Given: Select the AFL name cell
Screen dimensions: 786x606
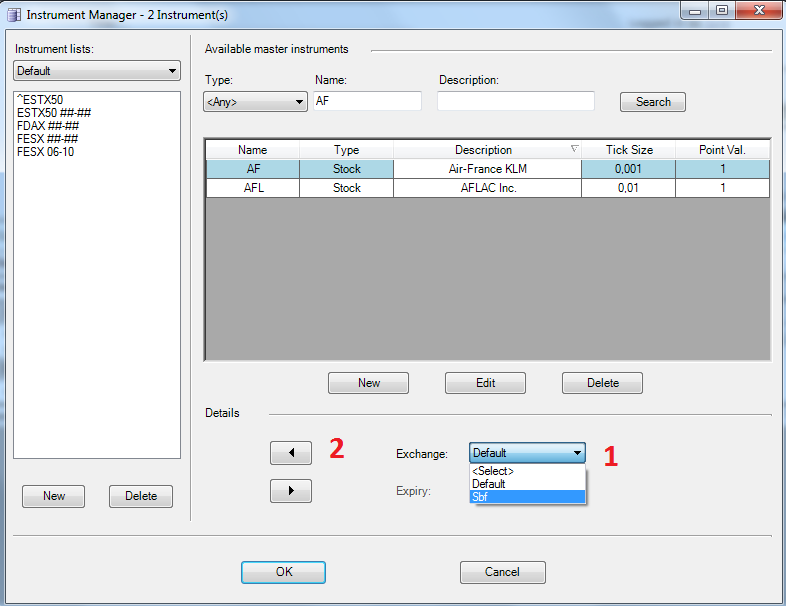Looking at the screenshot, I should (x=253, y=188).
